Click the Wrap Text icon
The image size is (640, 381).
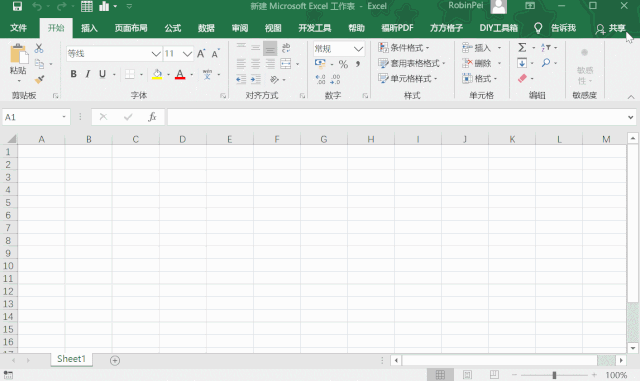[286, 48]
